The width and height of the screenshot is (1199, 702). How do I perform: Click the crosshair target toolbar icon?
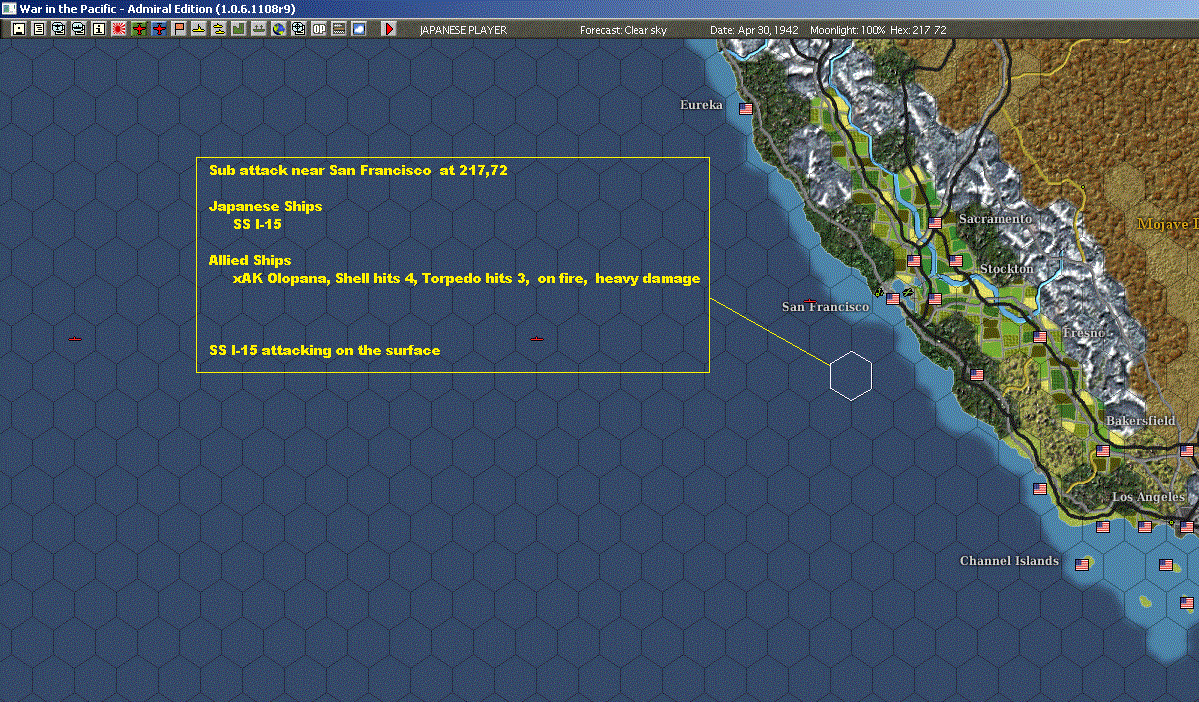coord(298,29)
